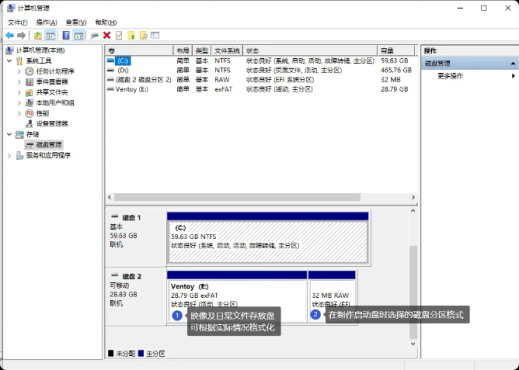Image resolution: width=519 pixels, height=370 pixels.
Task: Select the 磁盘 1 disk label box
Action: coord(136,237)
